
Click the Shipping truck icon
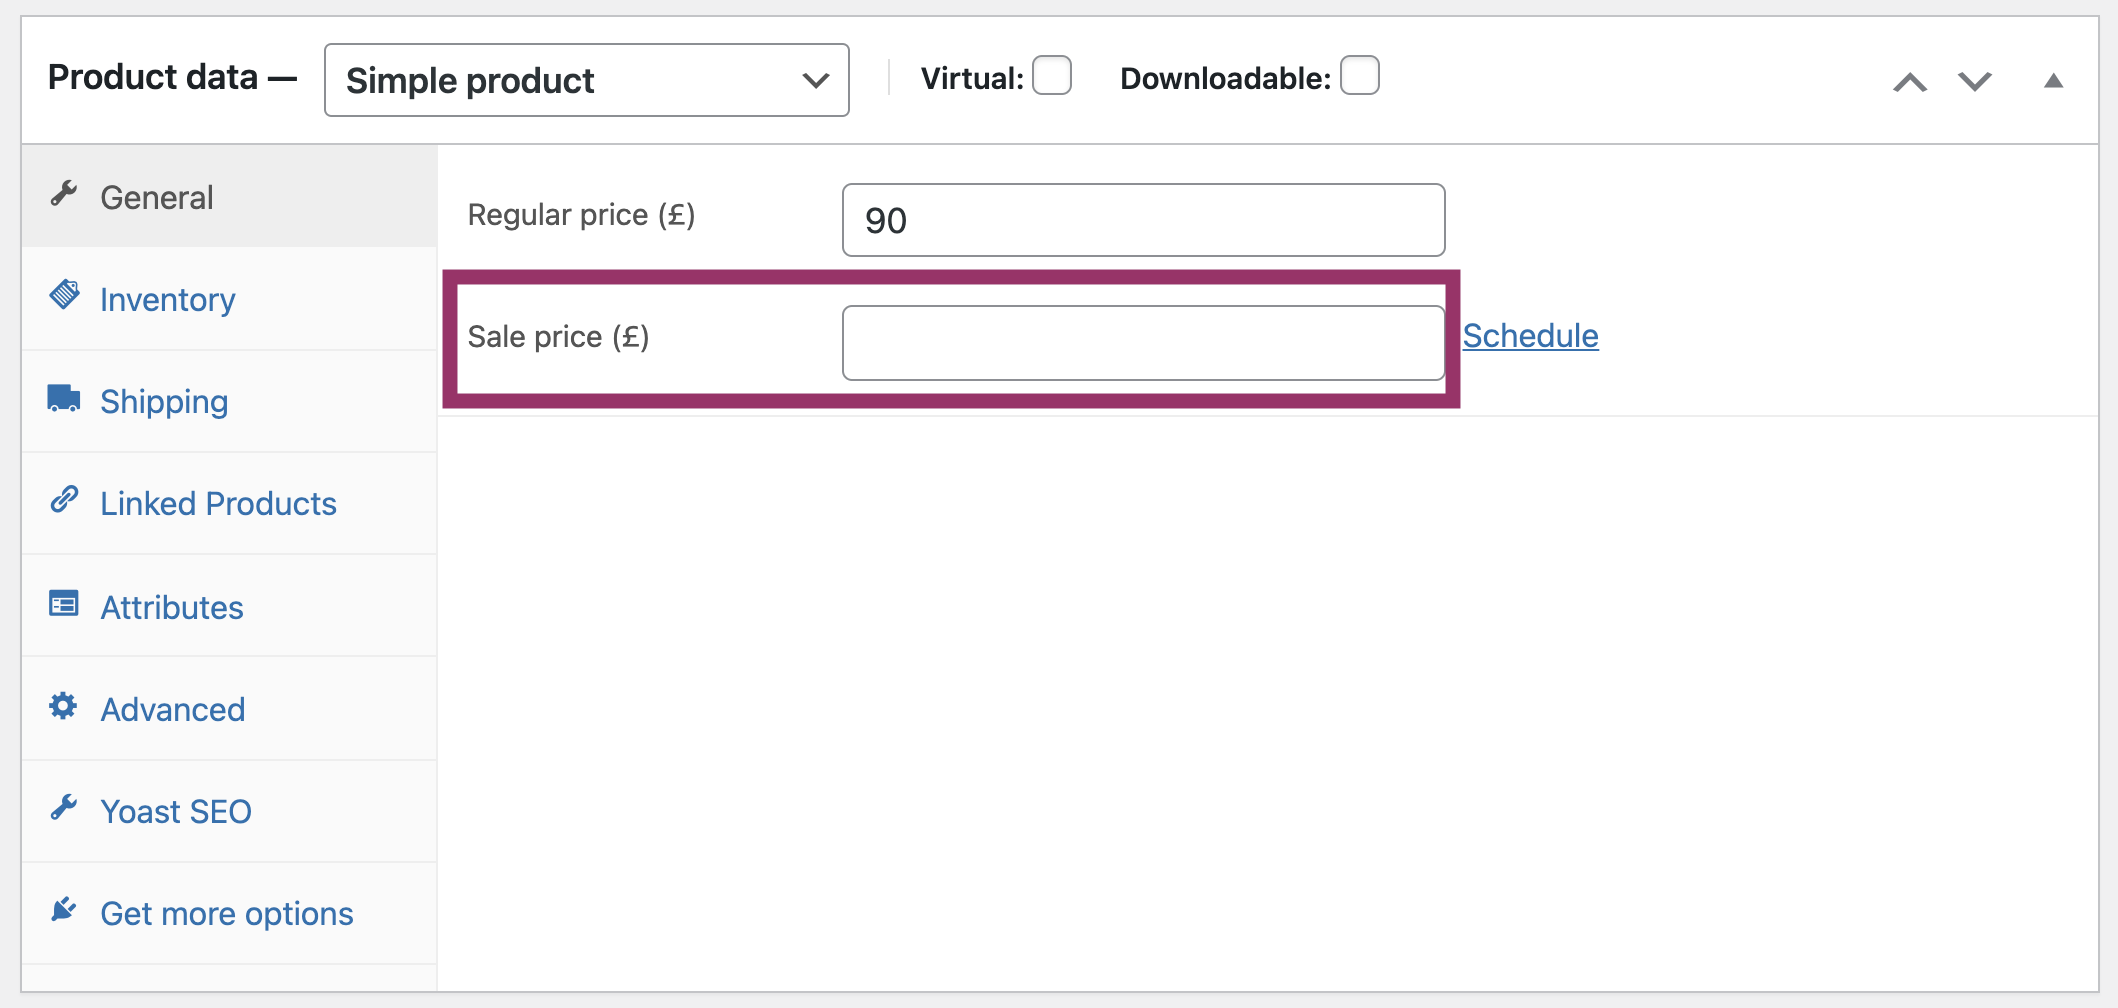click(64, 398)
